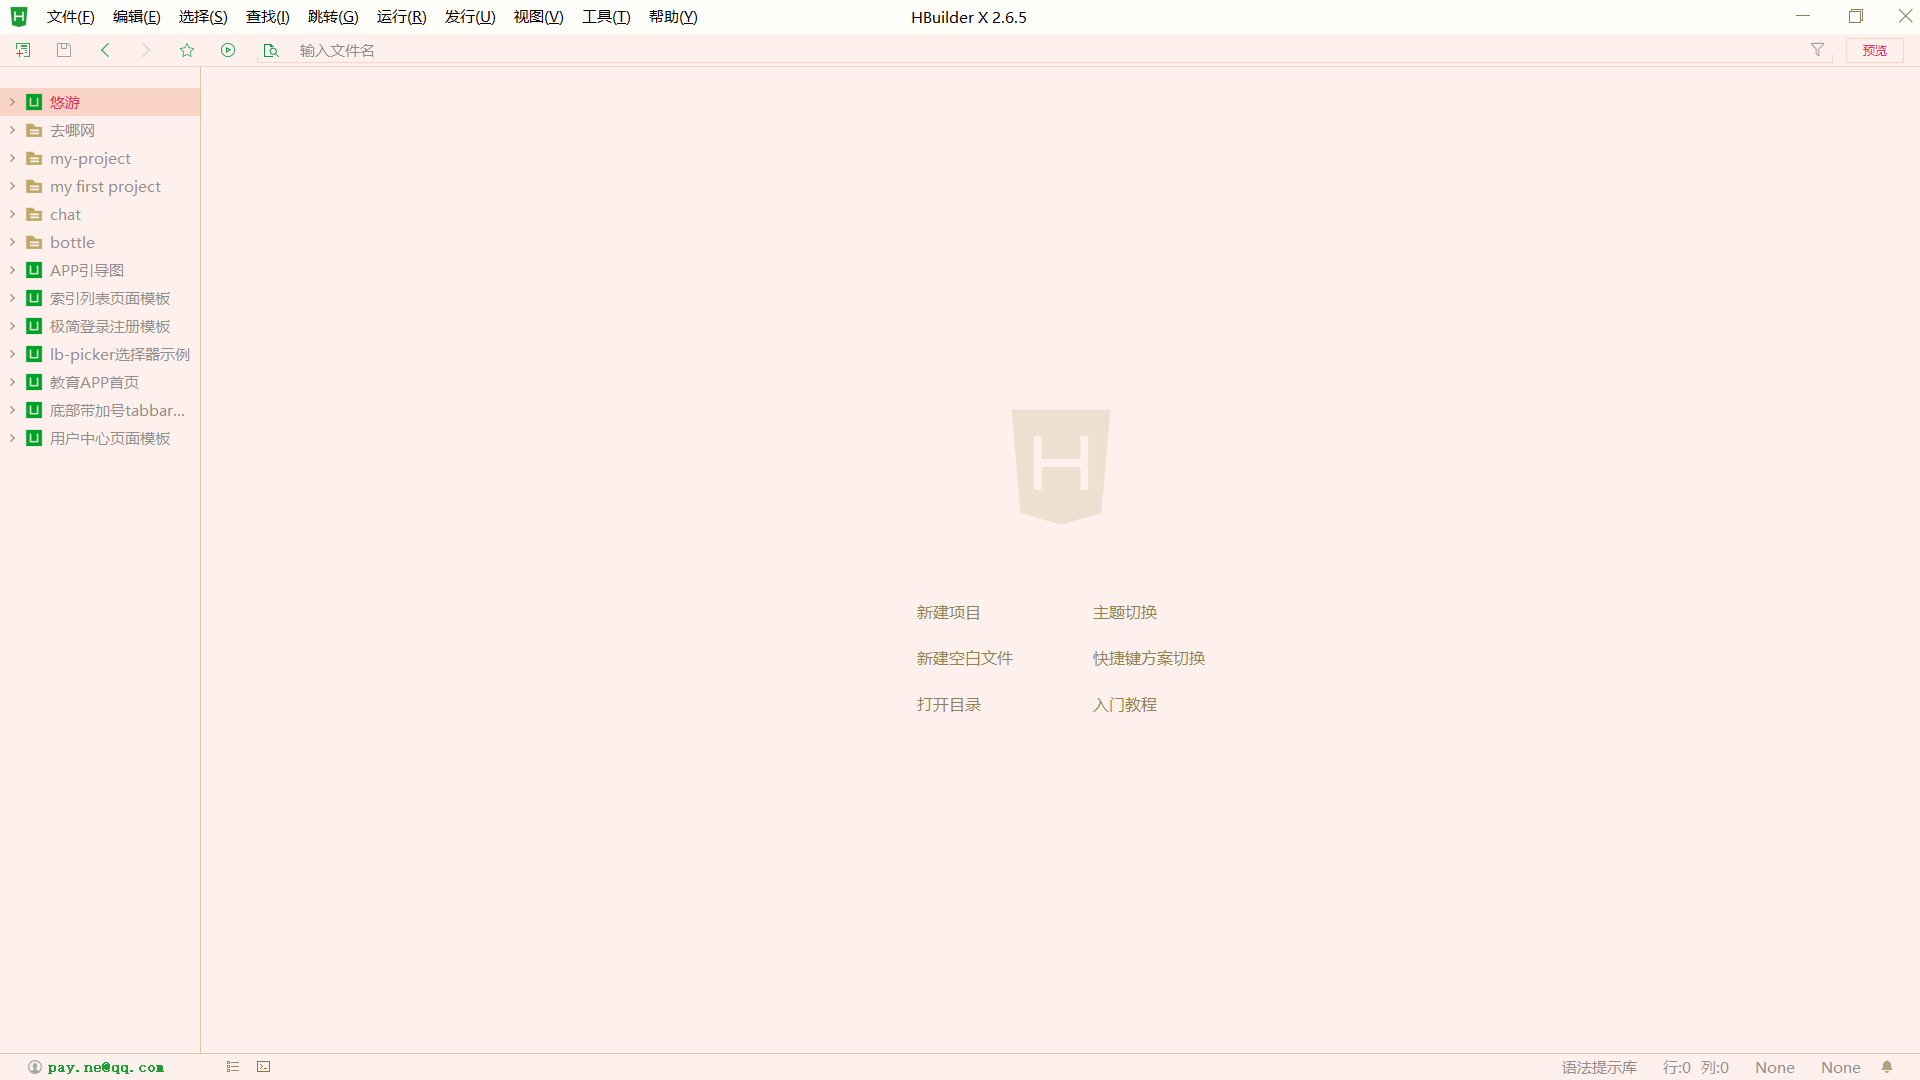Expand the 底部带加号tabbar project
1920x1080 pixels.
tap(12, 410)
